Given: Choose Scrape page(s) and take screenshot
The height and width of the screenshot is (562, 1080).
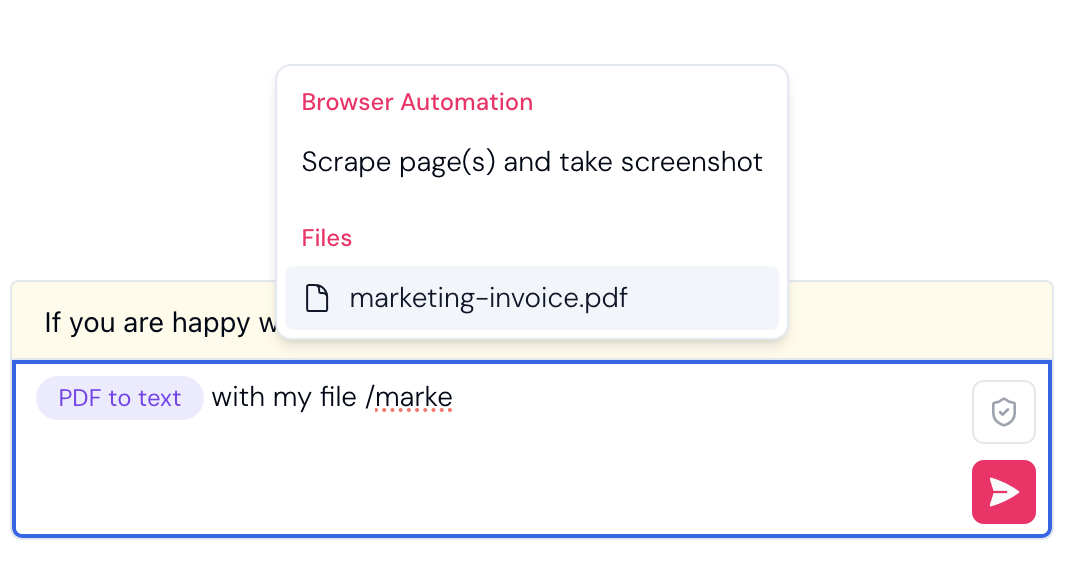Looking at the screenshot, I should click(x=532, y=162).
